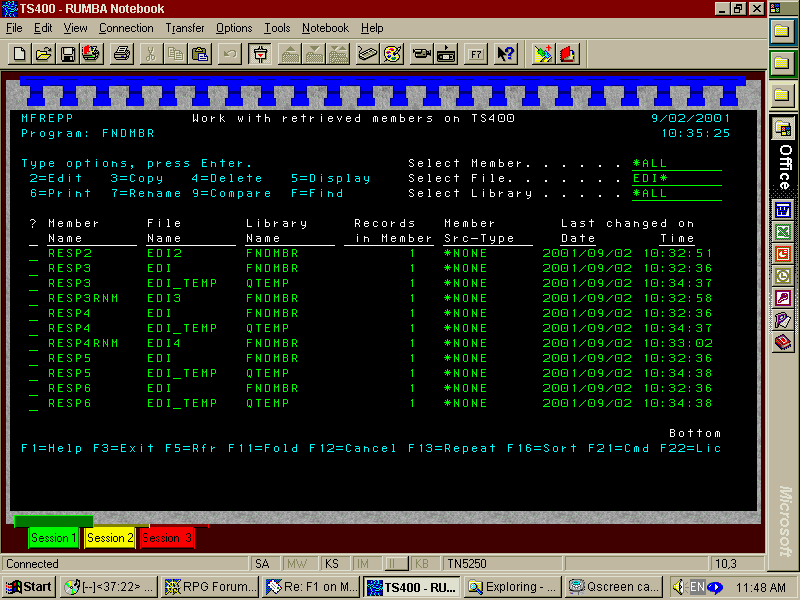Switch to the Session 3 tab
Viewport: 800px width, 600px height.
point(167,538)
